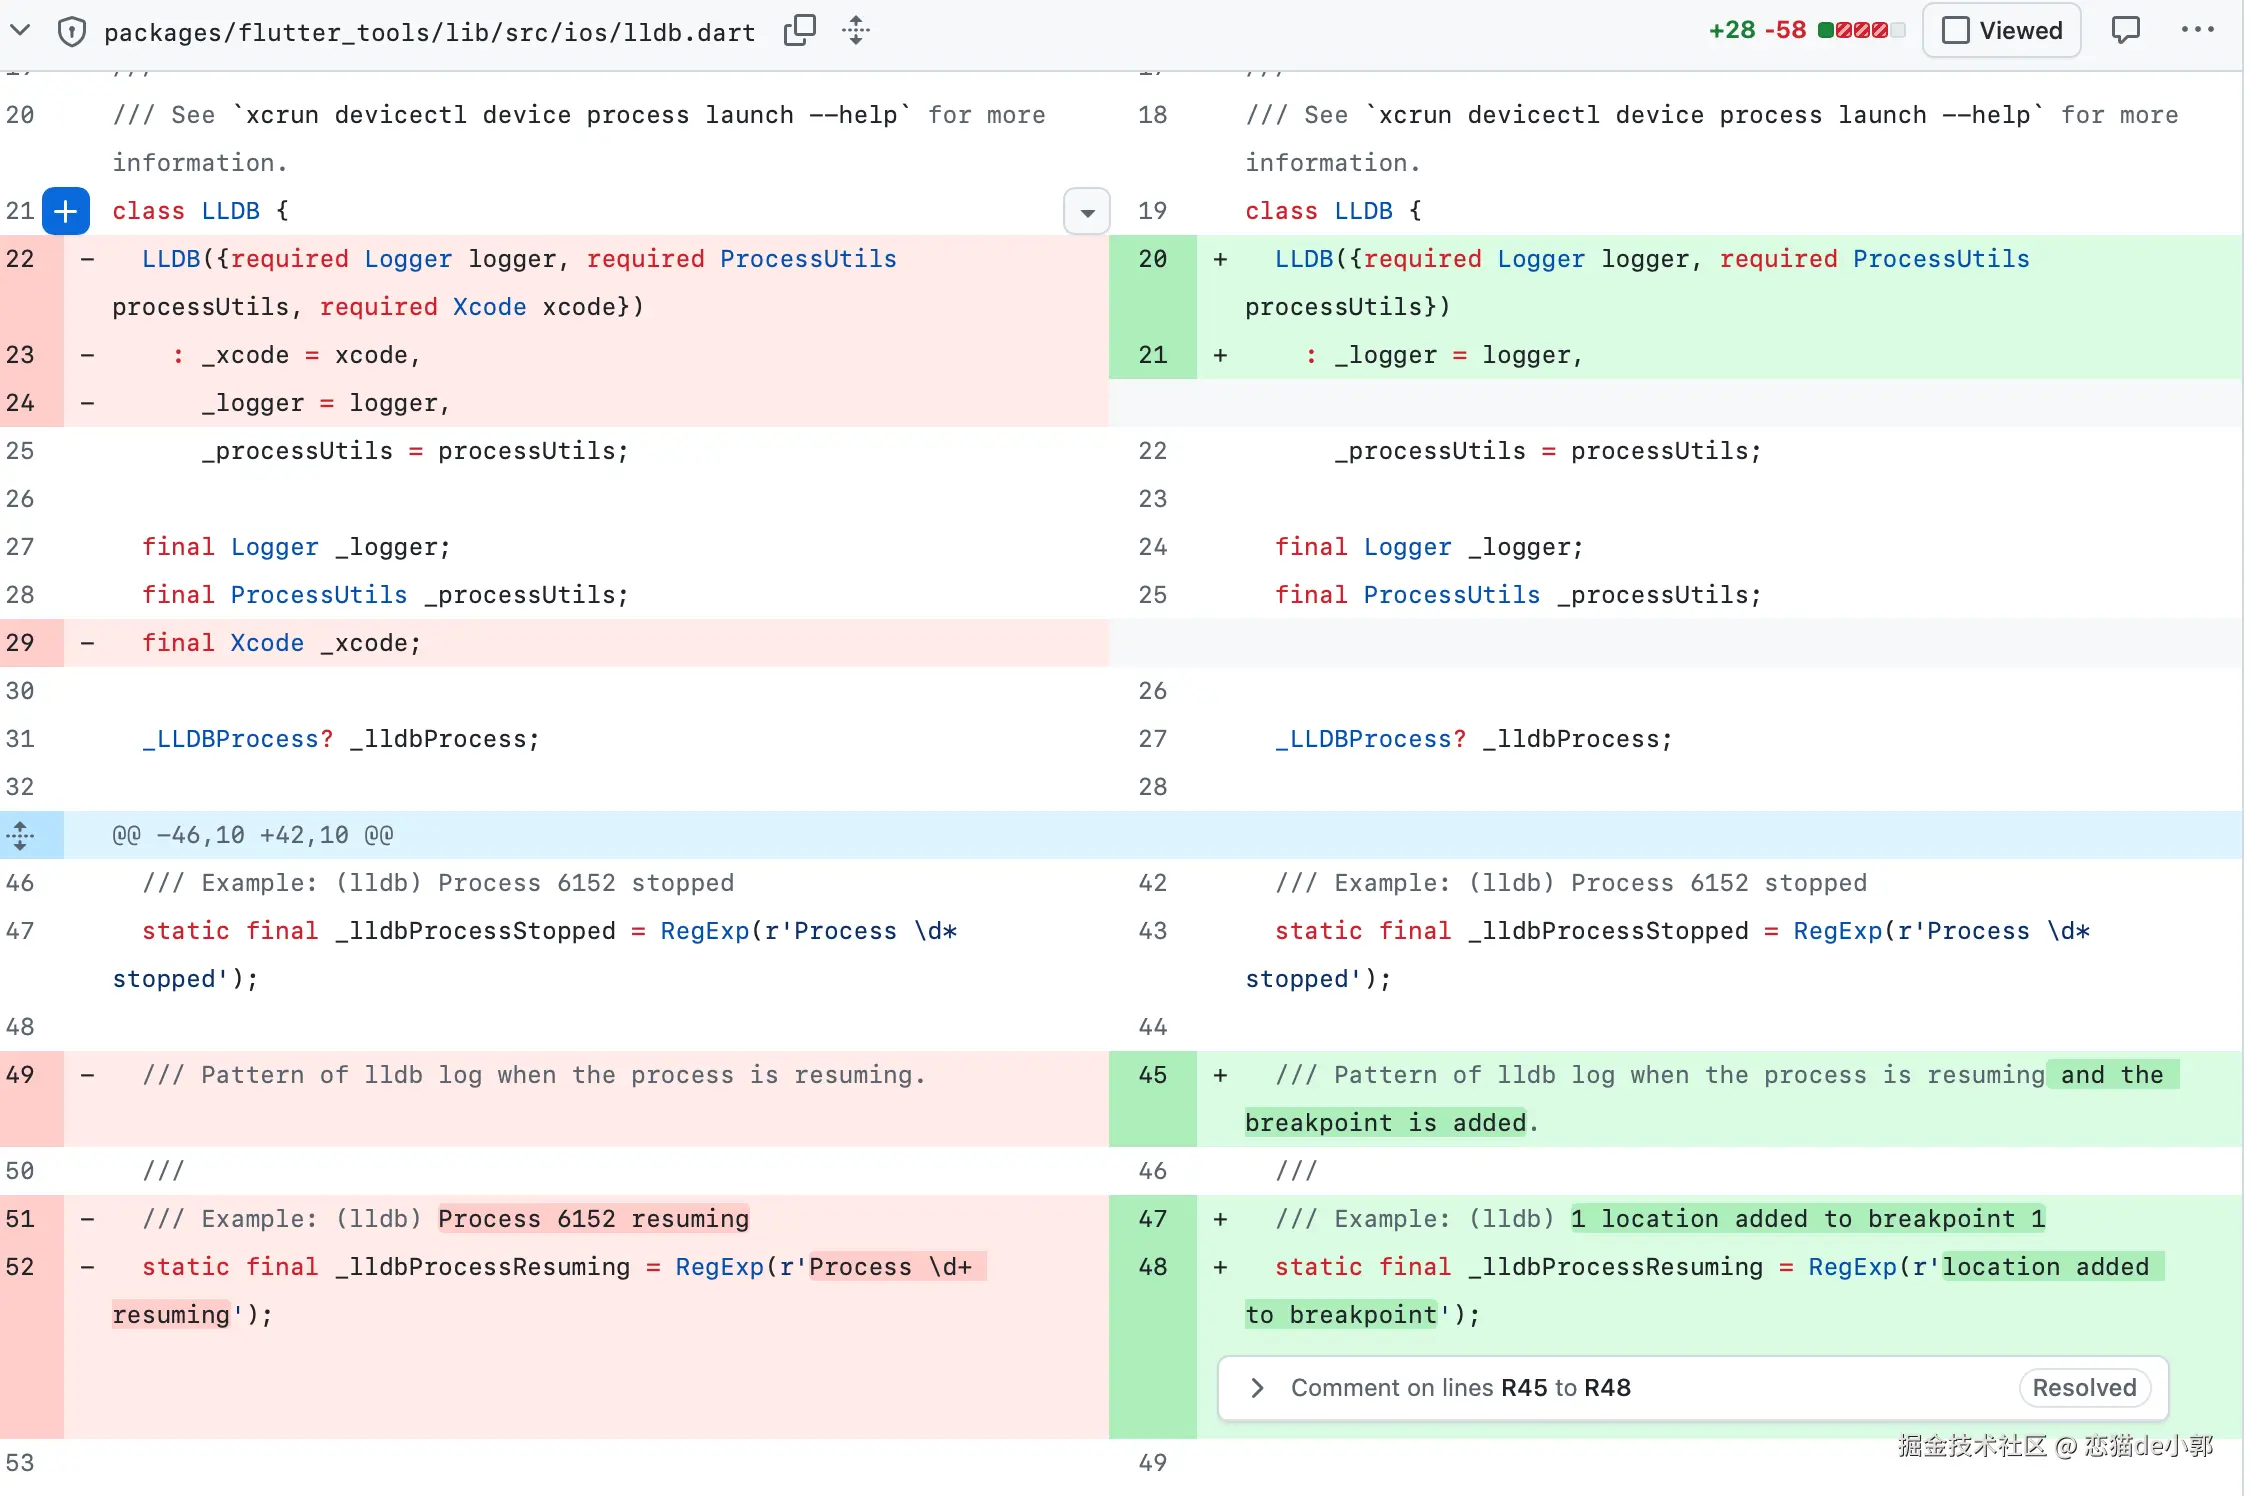Open the three-dots file options menu
Image resolution: width=2250 pixels, height=1496 pixels.
point(2197,31)
